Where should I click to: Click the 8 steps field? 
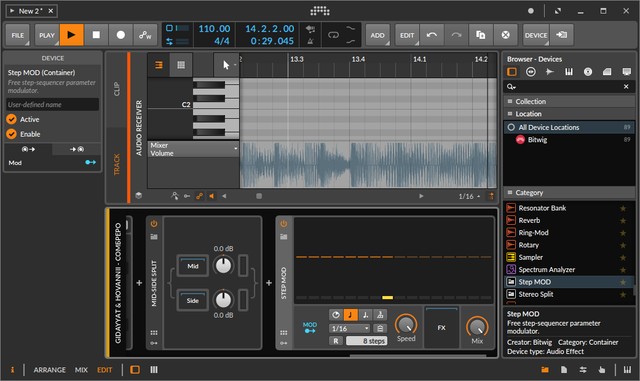[366, 341]
